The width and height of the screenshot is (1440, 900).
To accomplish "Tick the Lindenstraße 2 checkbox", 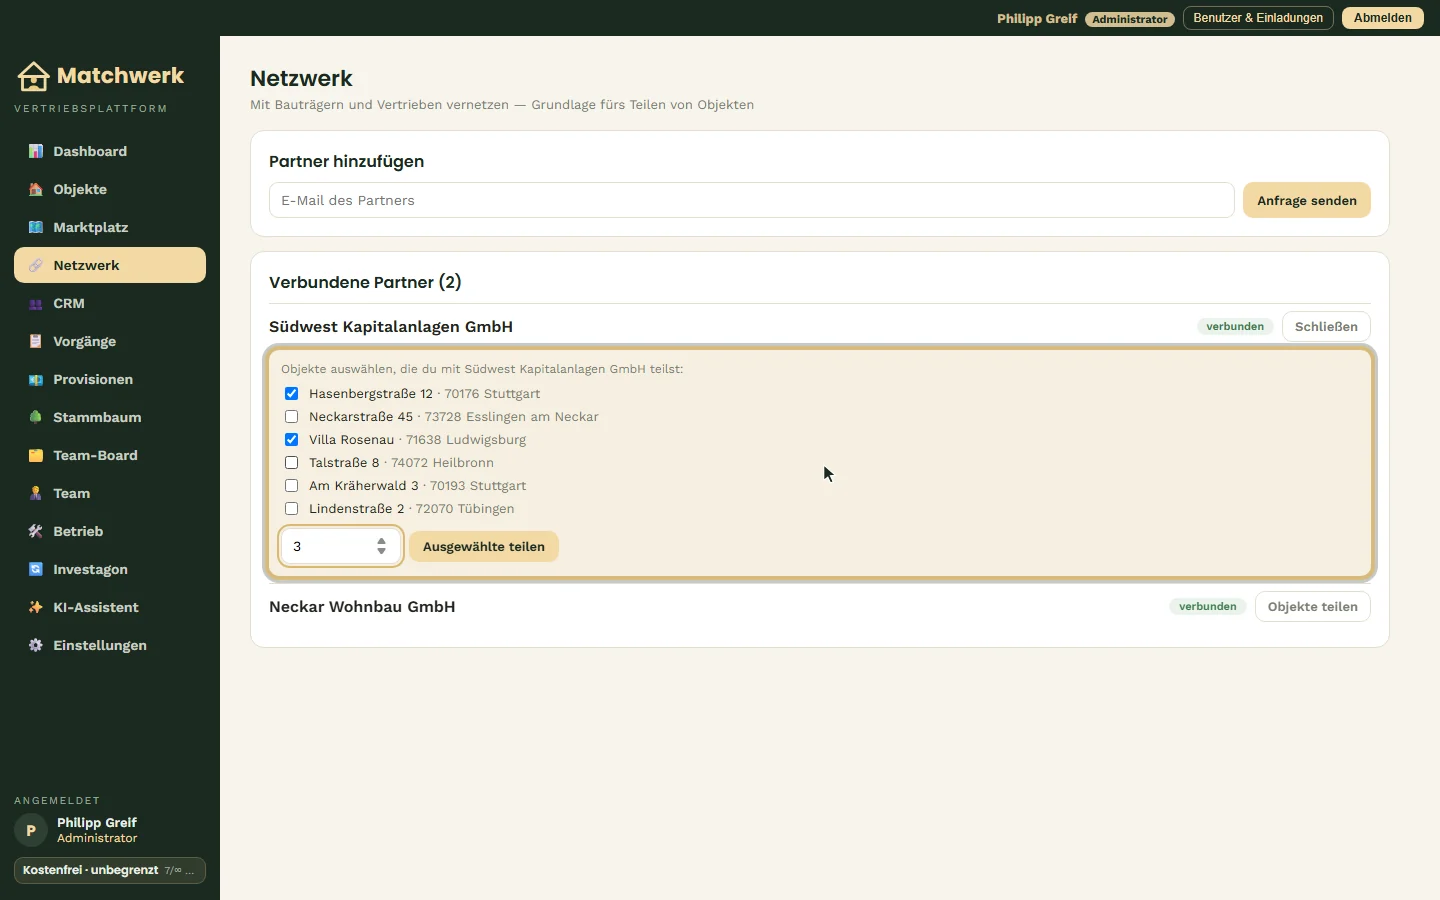I will (x=291, y=509).
